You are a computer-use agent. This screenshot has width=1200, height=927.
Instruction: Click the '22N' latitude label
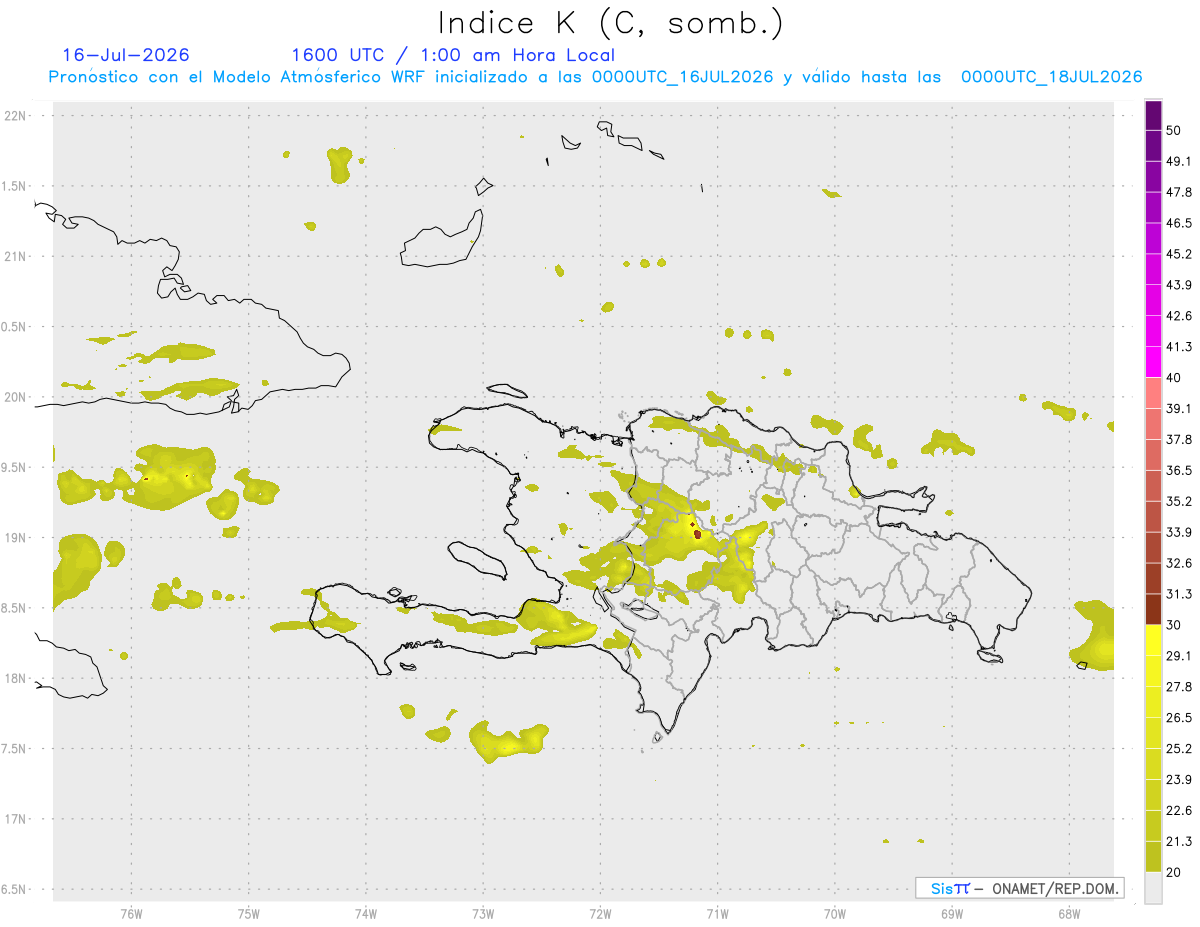pyautogui.click(x=16, y=115)
